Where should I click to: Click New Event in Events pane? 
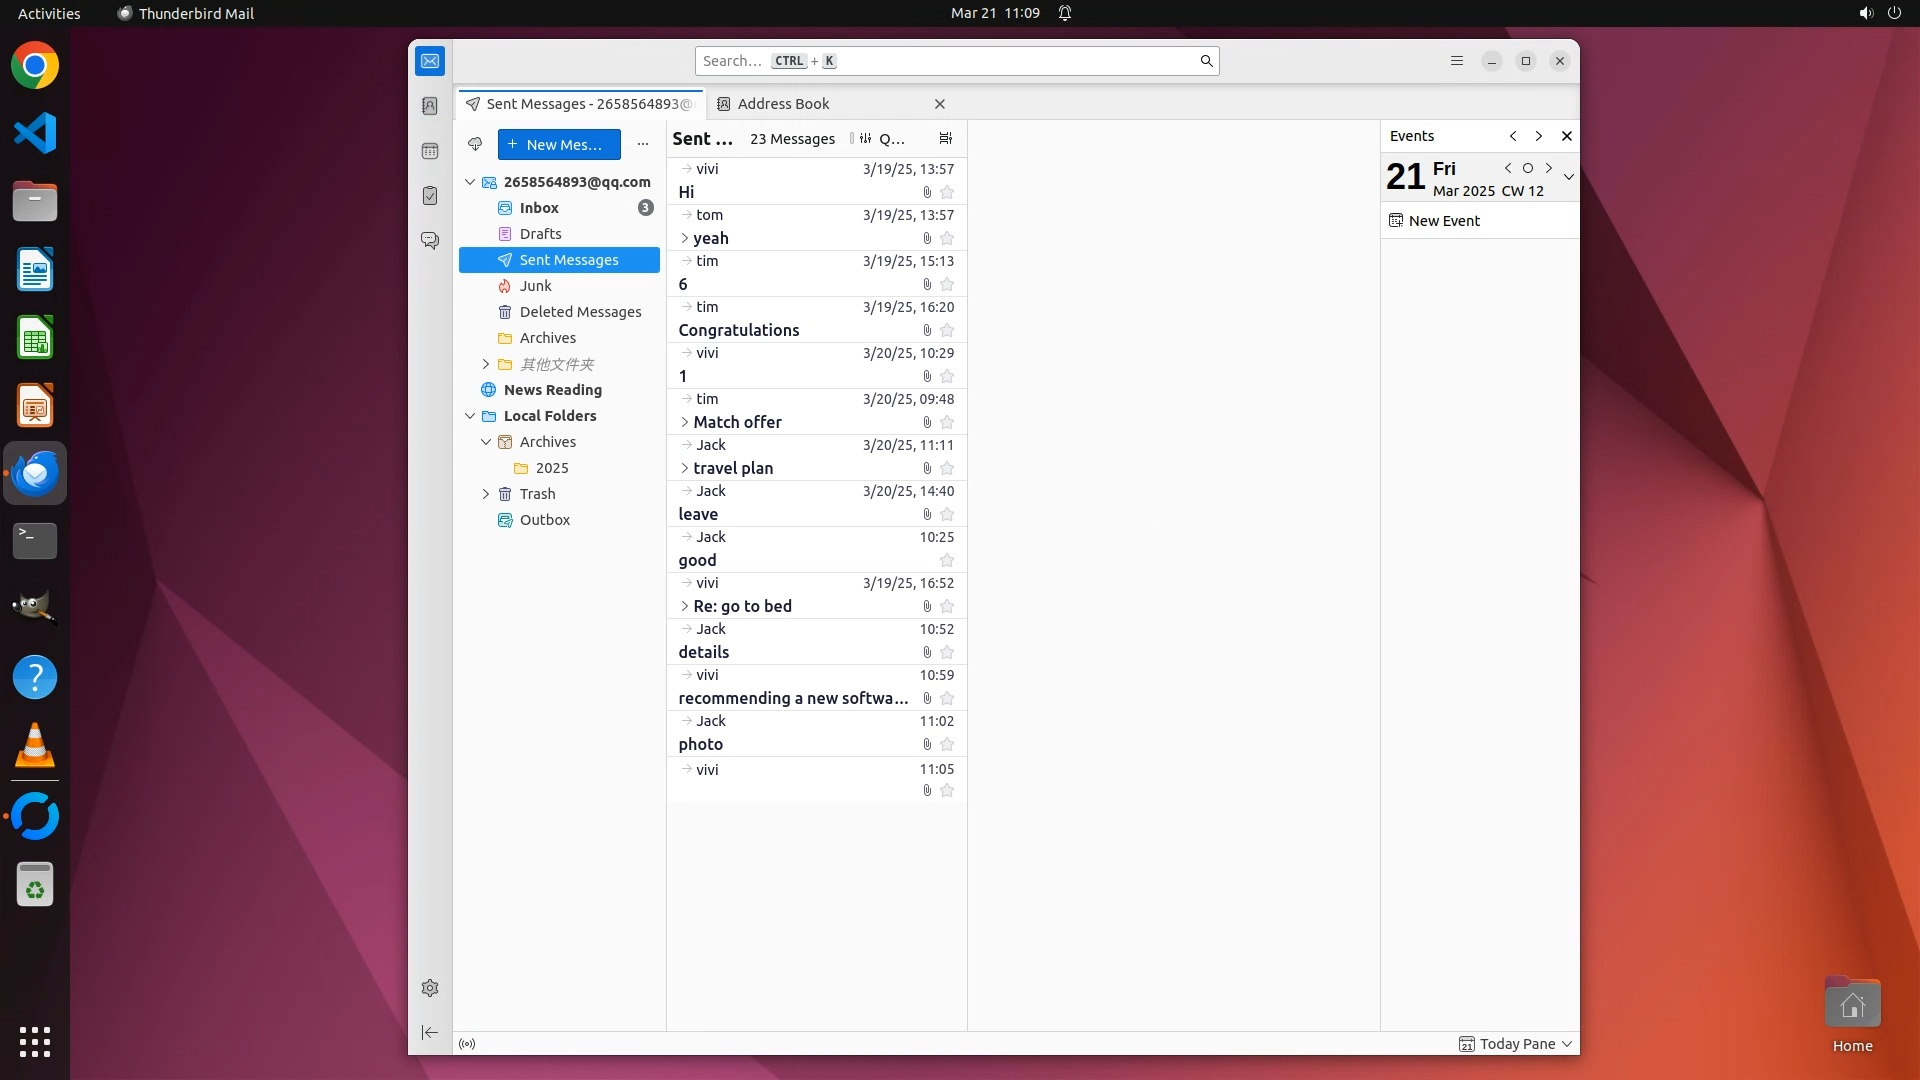click(1443, 221)
